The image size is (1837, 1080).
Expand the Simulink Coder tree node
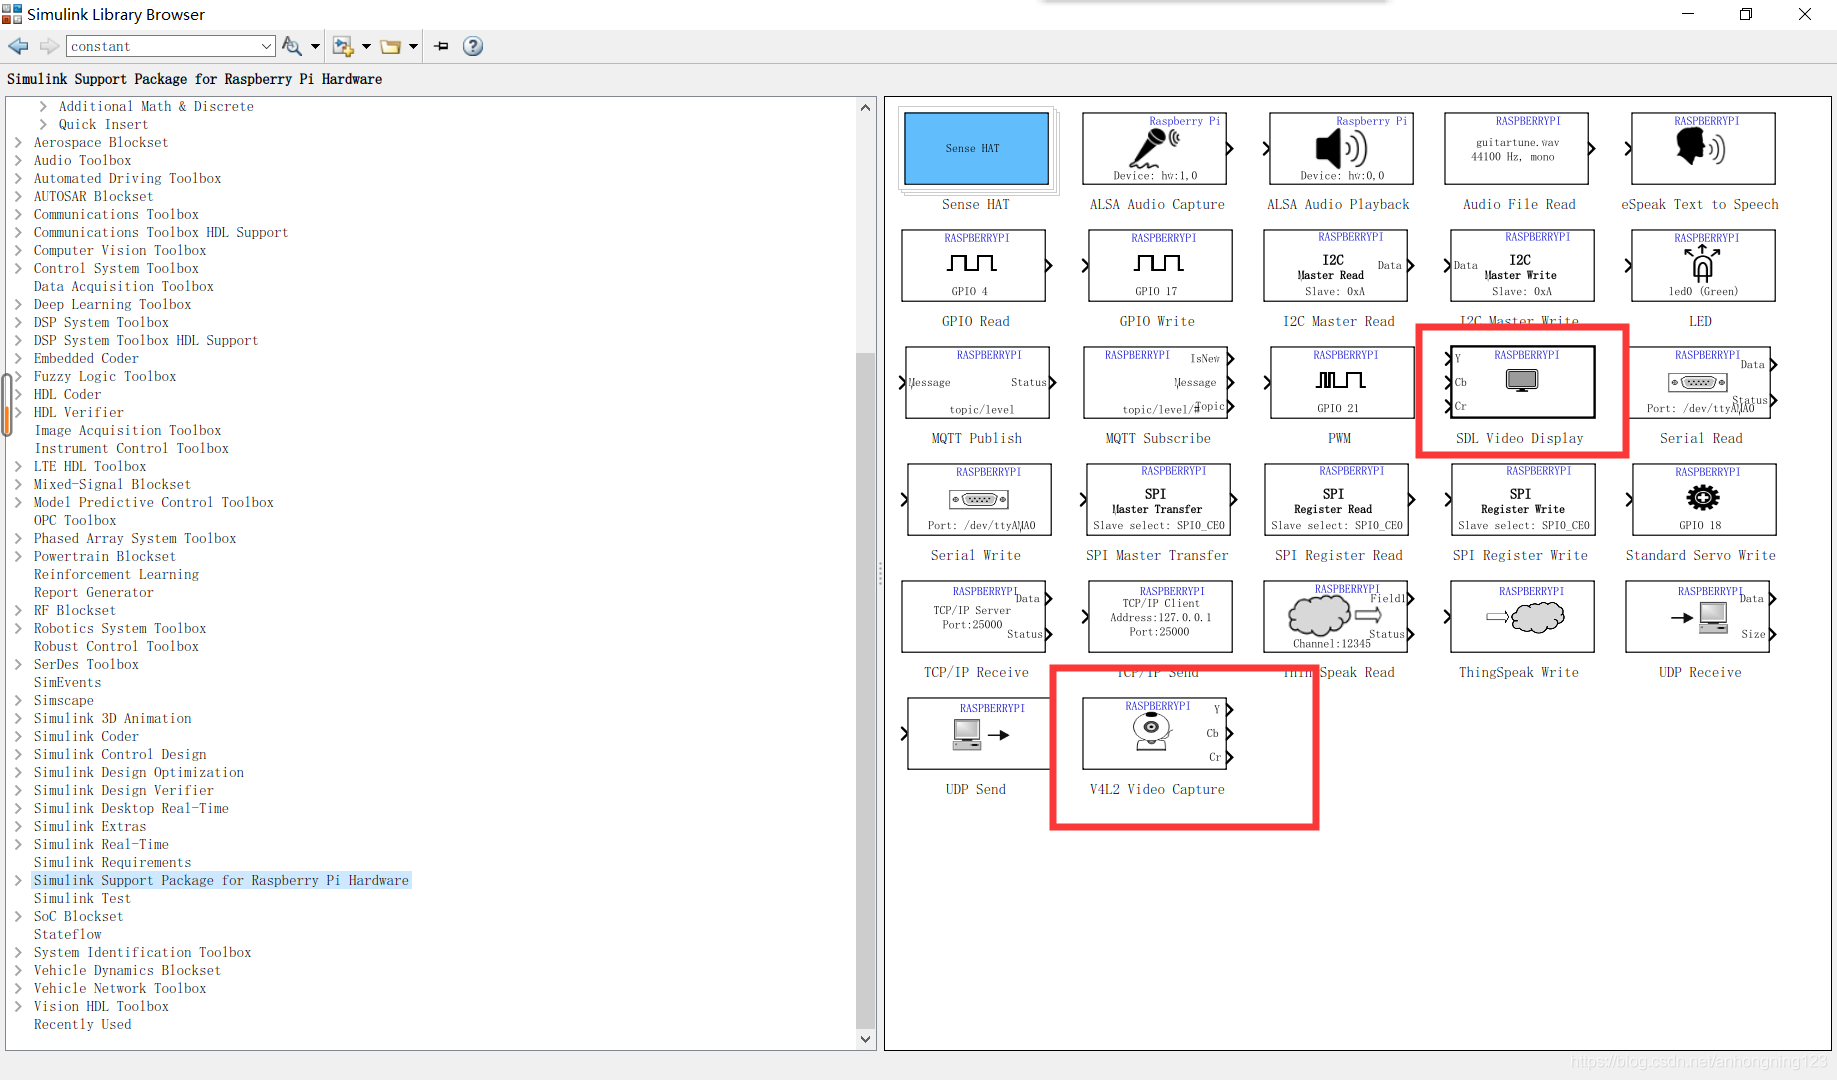pos(18,737)
